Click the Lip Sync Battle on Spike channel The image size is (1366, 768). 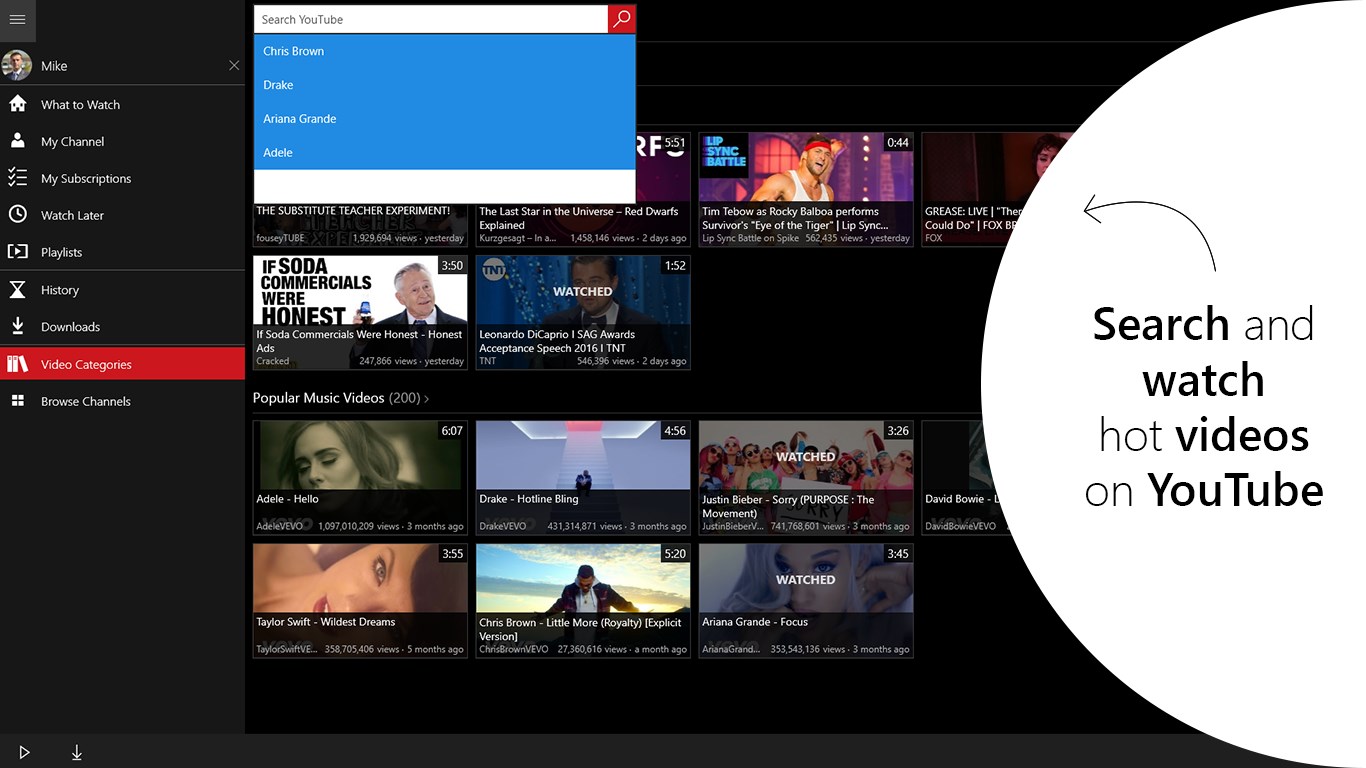point(750,238)
